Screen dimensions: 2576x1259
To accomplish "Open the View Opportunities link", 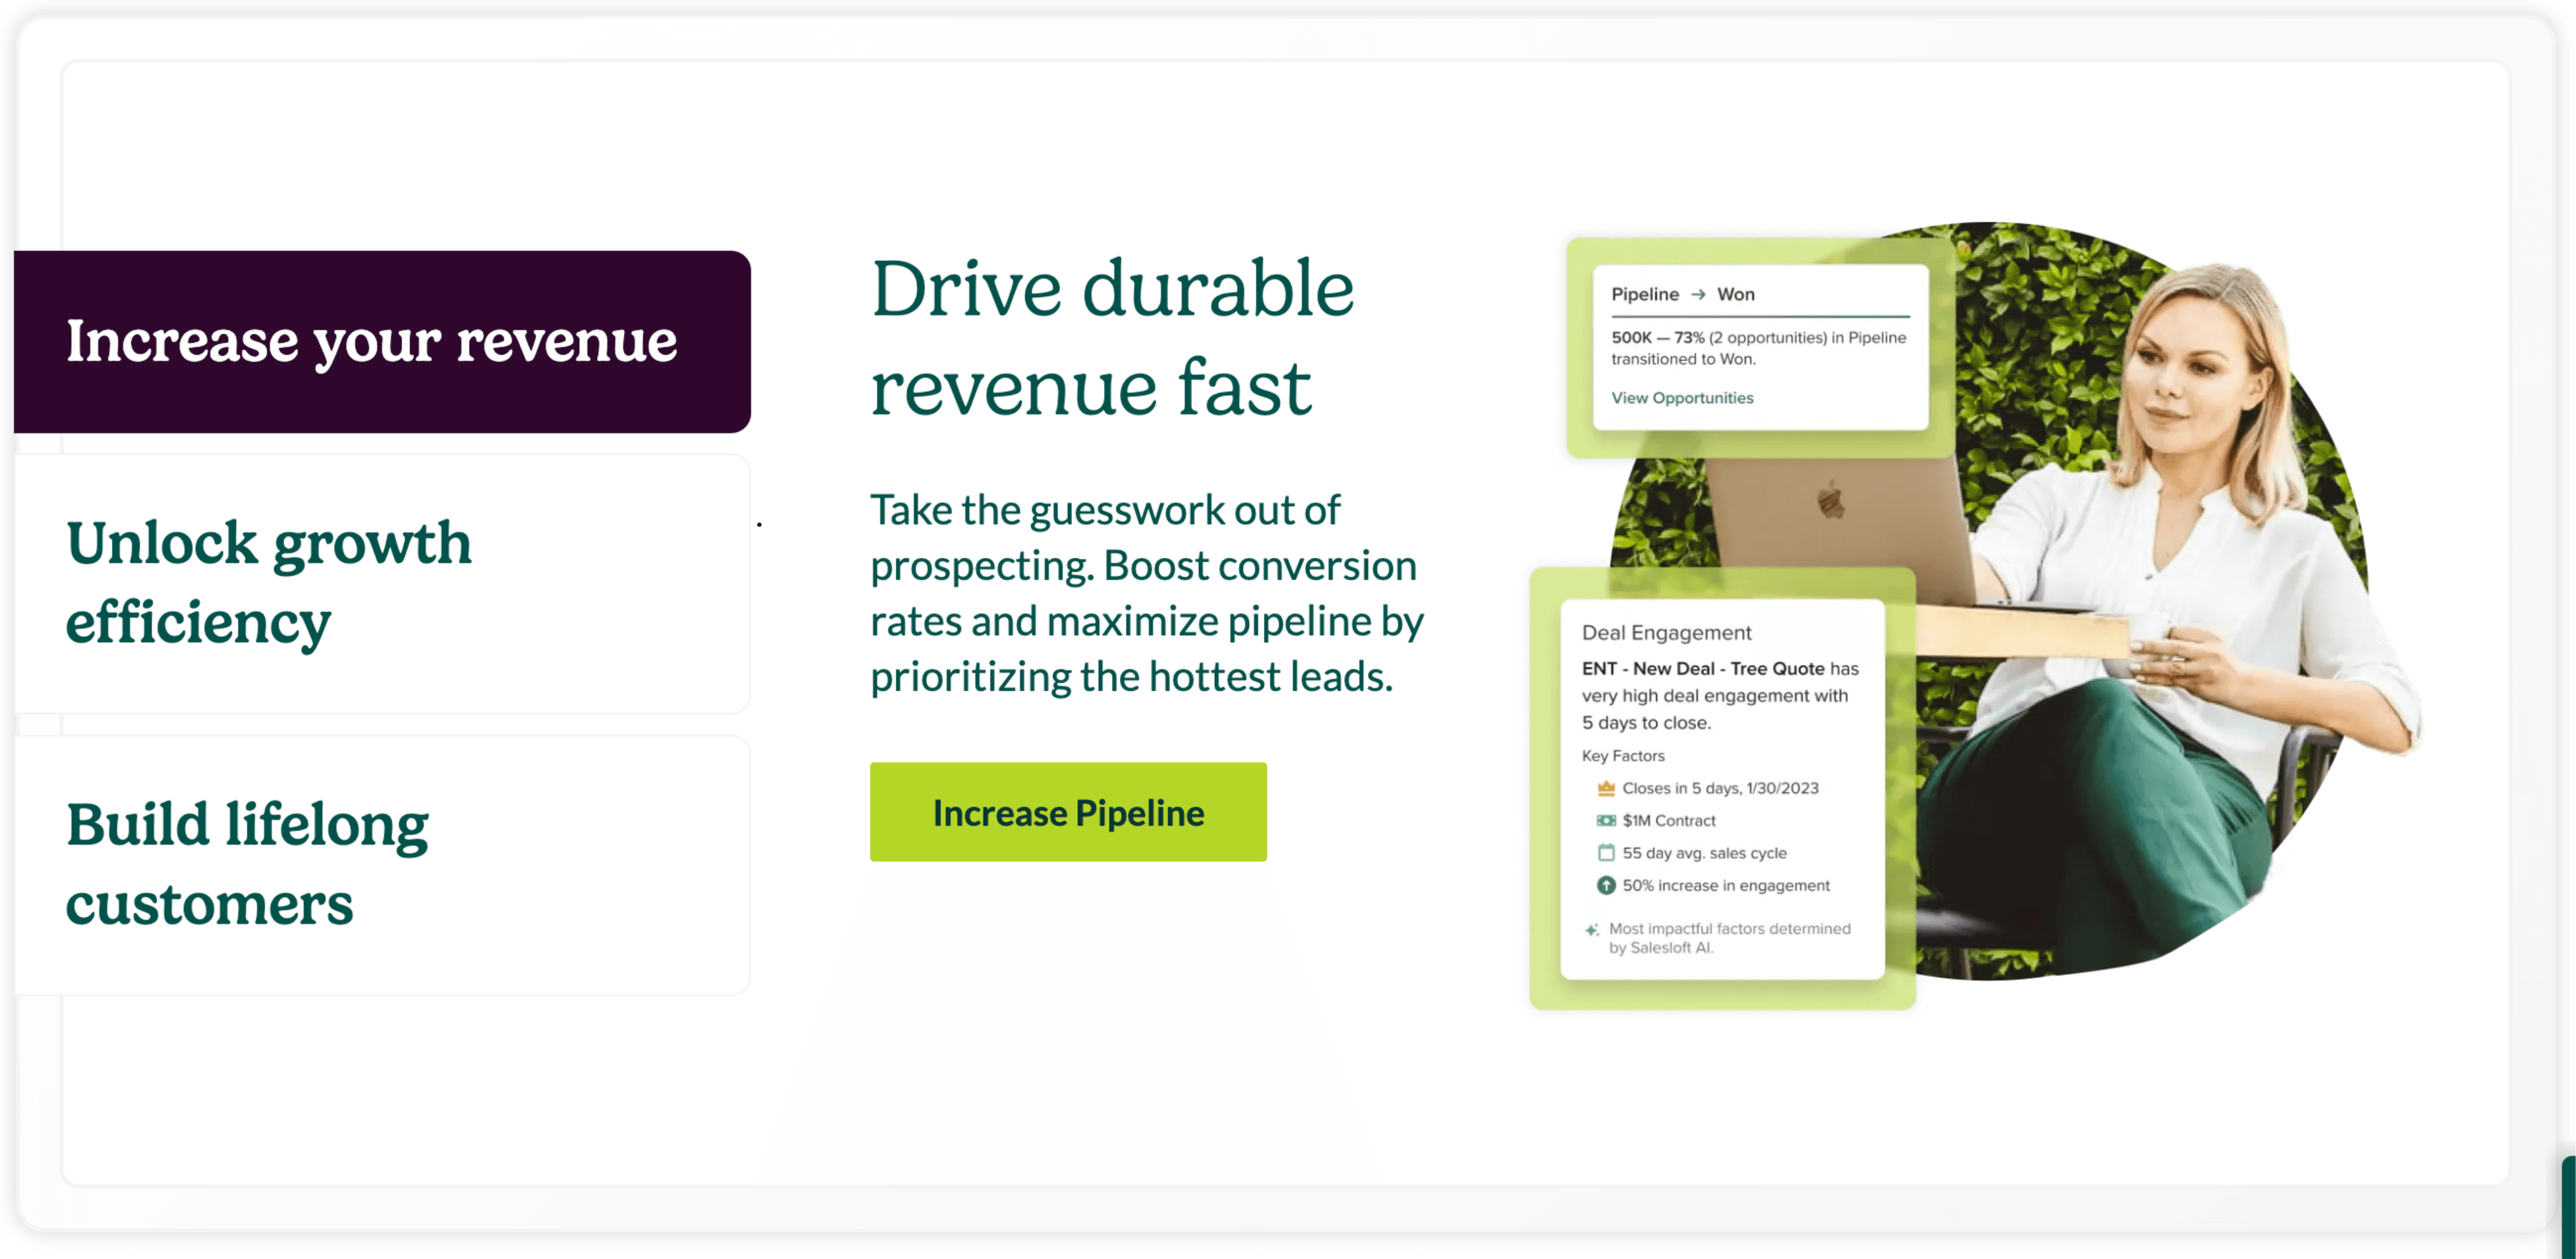I will point(1682,398).
